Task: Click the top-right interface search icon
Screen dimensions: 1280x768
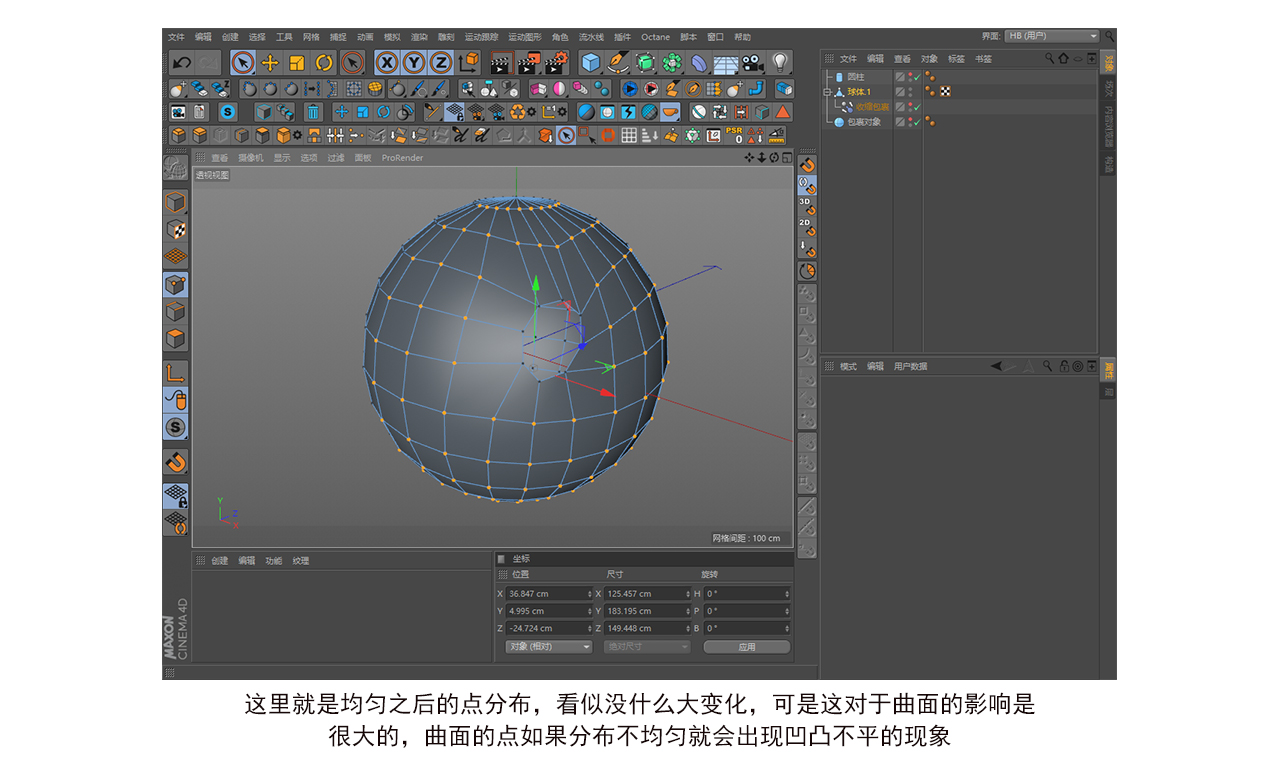Action: [x=1109, y=36]
